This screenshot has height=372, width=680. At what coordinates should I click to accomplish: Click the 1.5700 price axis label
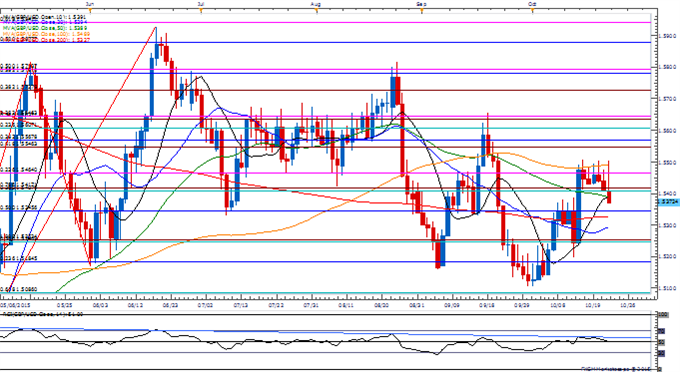[667, 99]
